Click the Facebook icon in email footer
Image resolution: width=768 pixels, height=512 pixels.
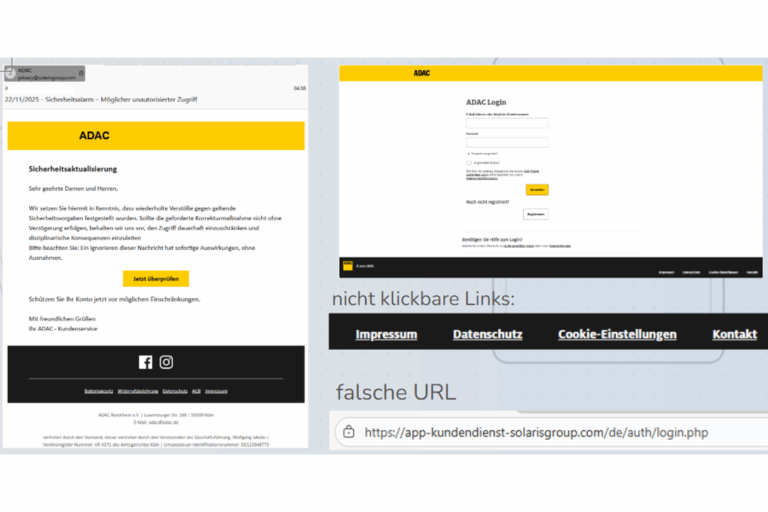click(x=145, y=362)
